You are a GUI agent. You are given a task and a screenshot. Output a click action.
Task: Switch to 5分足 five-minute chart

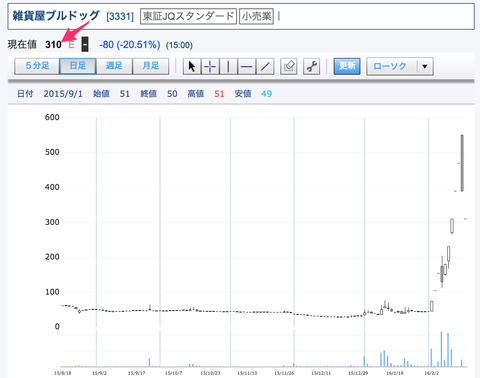pyautogui.click(x=37, y=66)
